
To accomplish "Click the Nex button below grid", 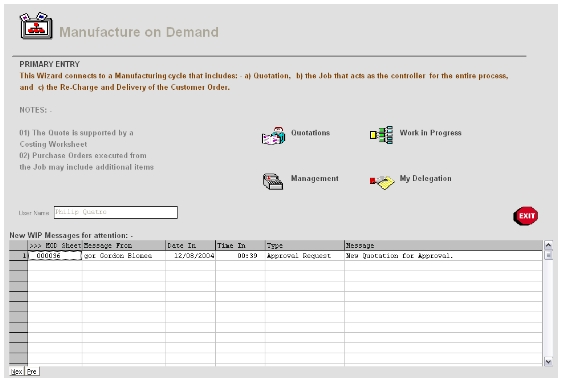I will [17, 371].
